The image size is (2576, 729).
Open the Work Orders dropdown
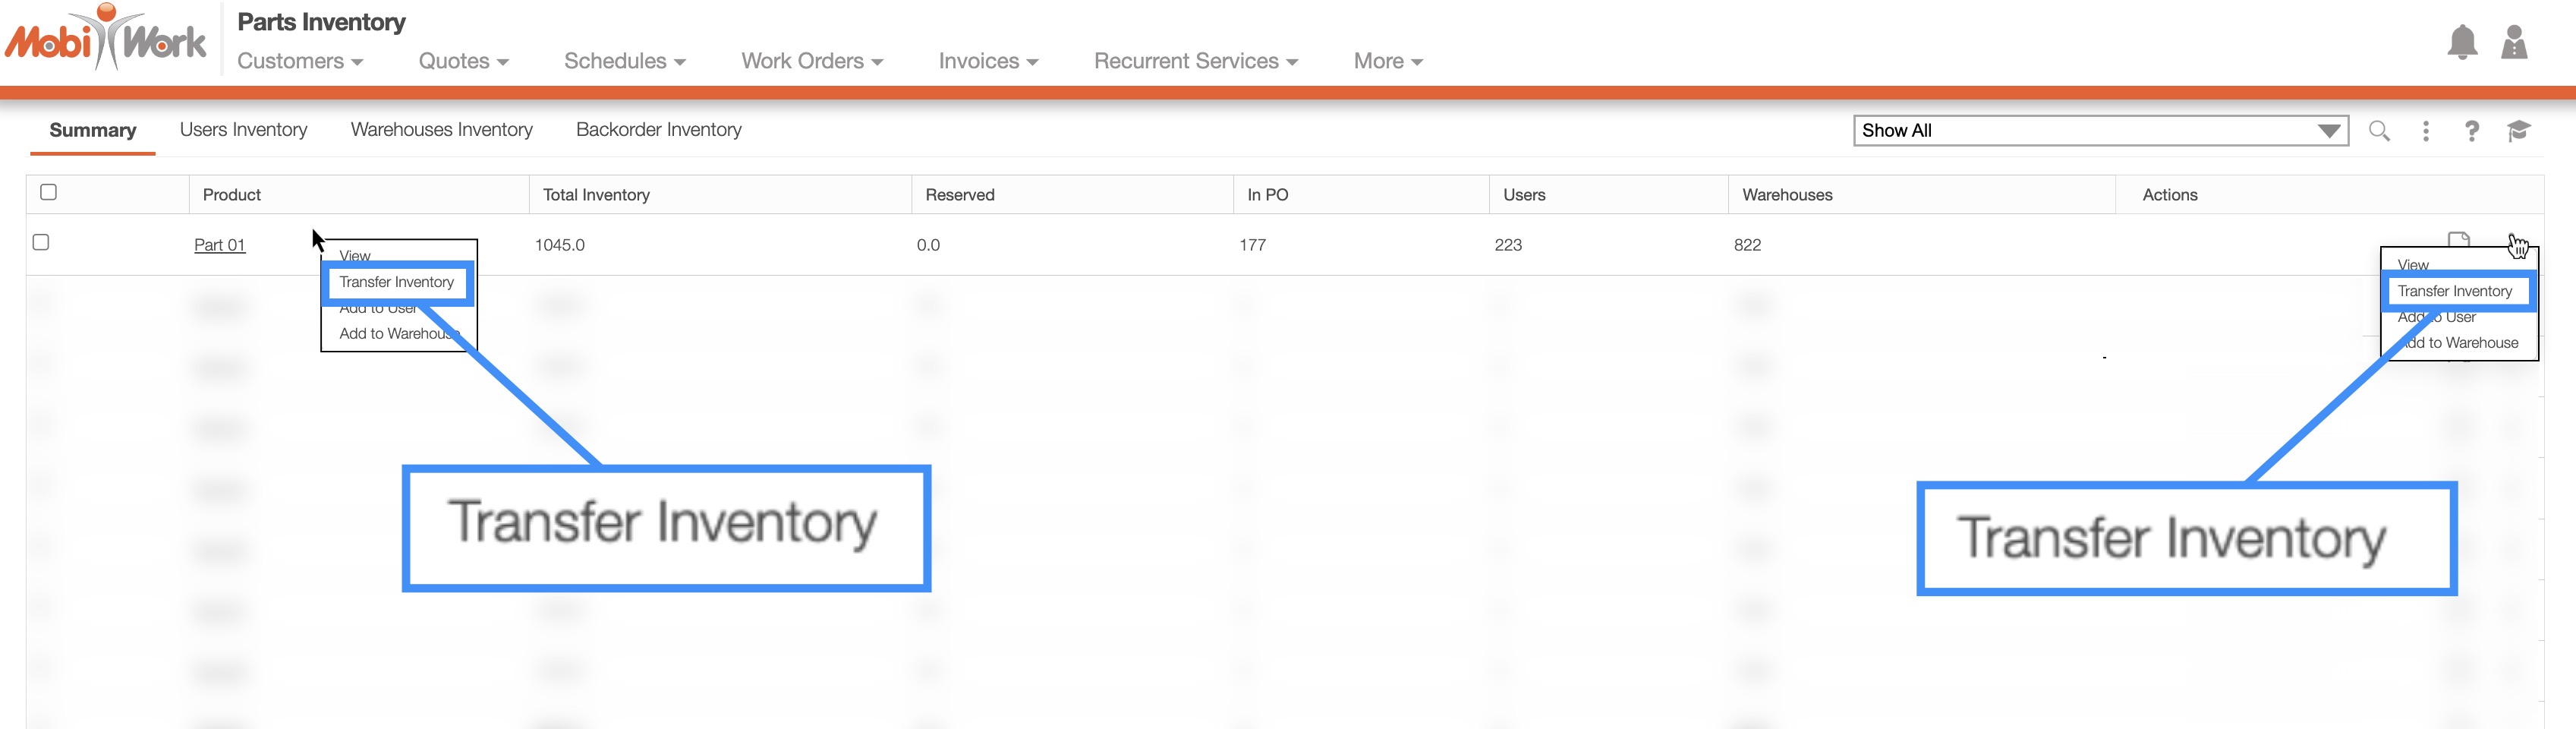[x=811, y=61]
